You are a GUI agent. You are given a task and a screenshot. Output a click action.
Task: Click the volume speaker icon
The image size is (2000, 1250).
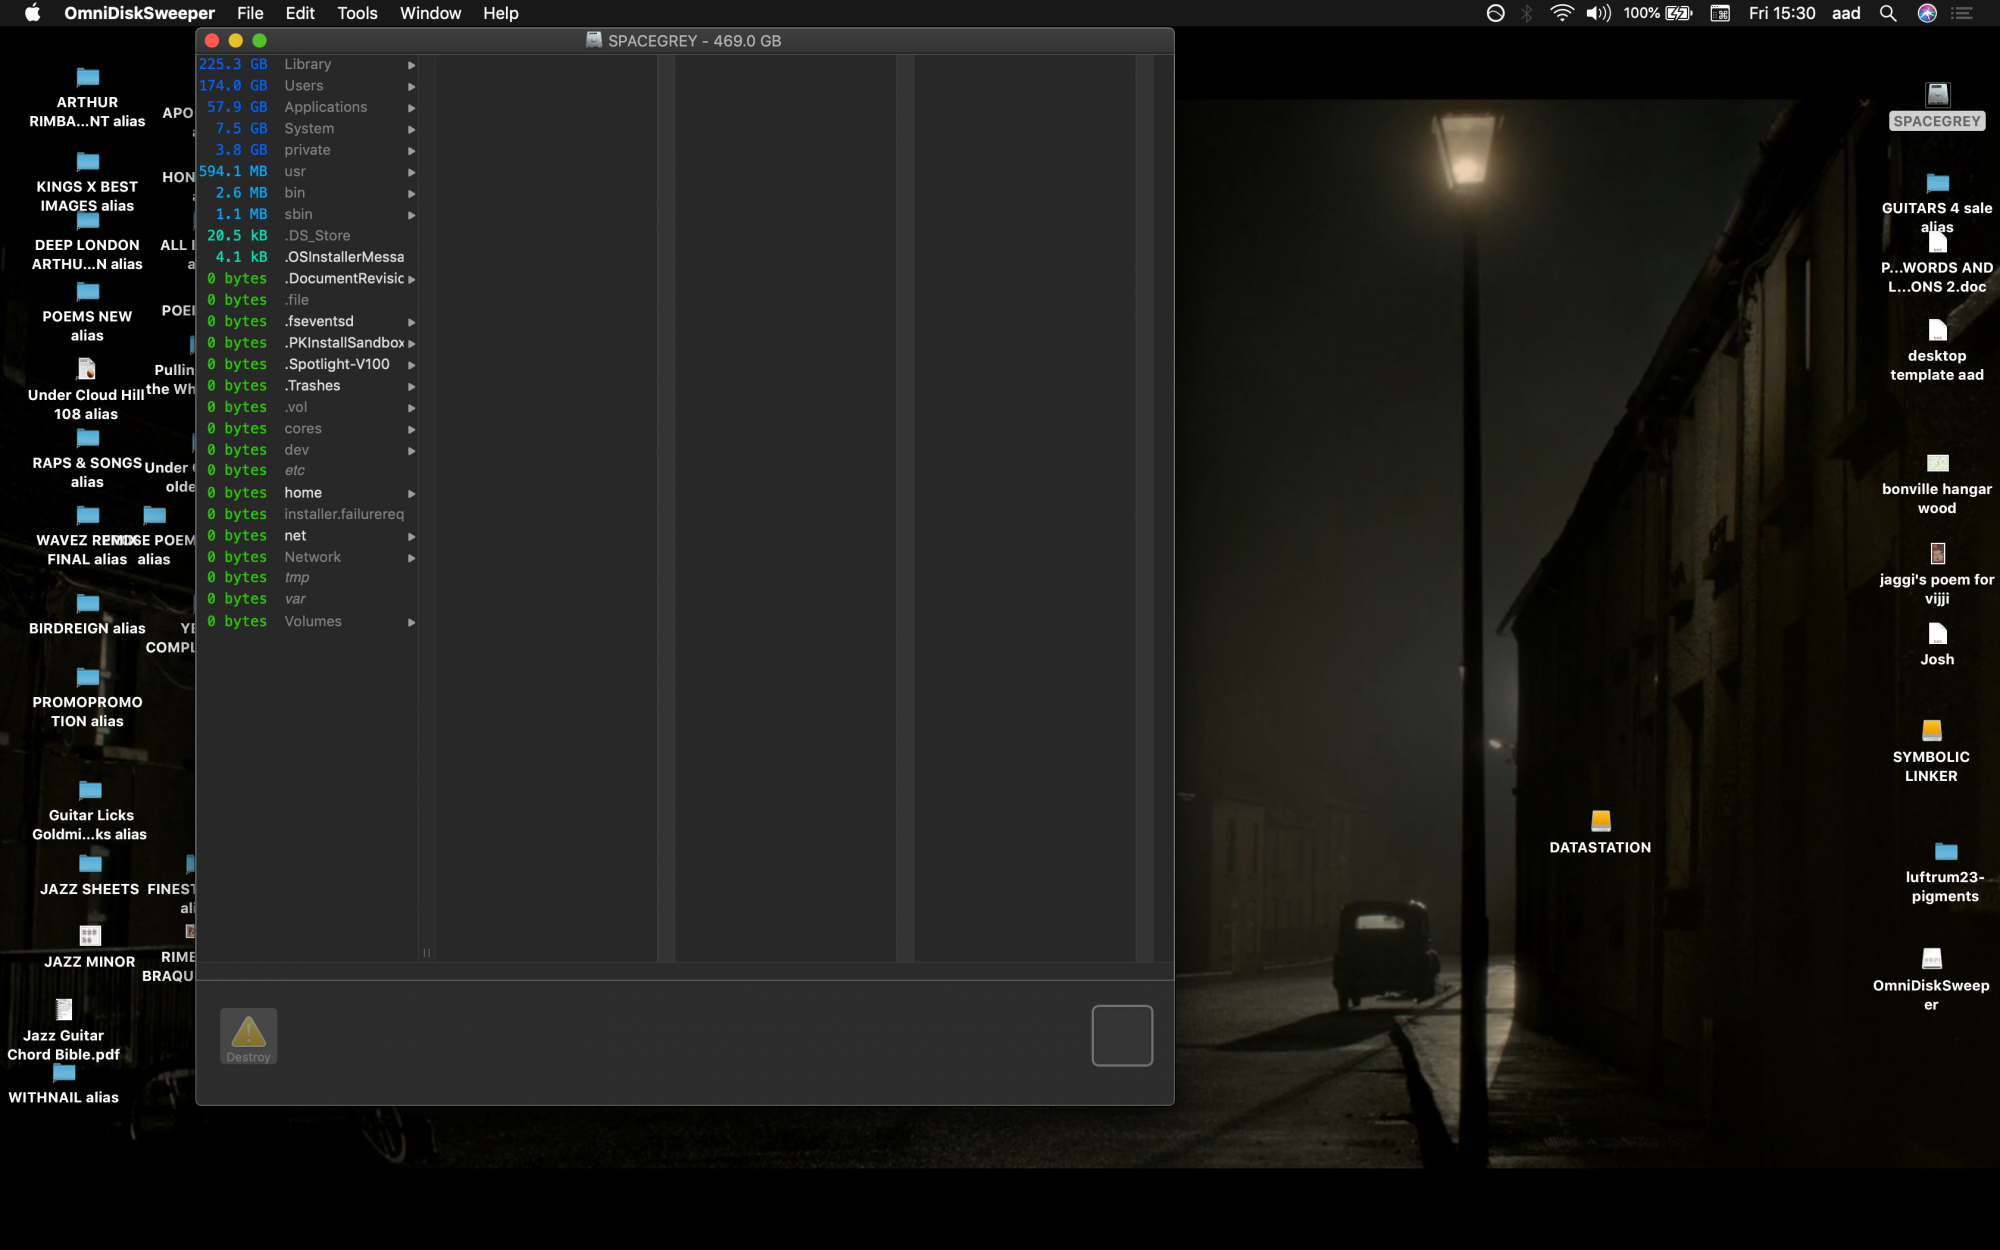pyautogui.click(x=1598, y=13)
